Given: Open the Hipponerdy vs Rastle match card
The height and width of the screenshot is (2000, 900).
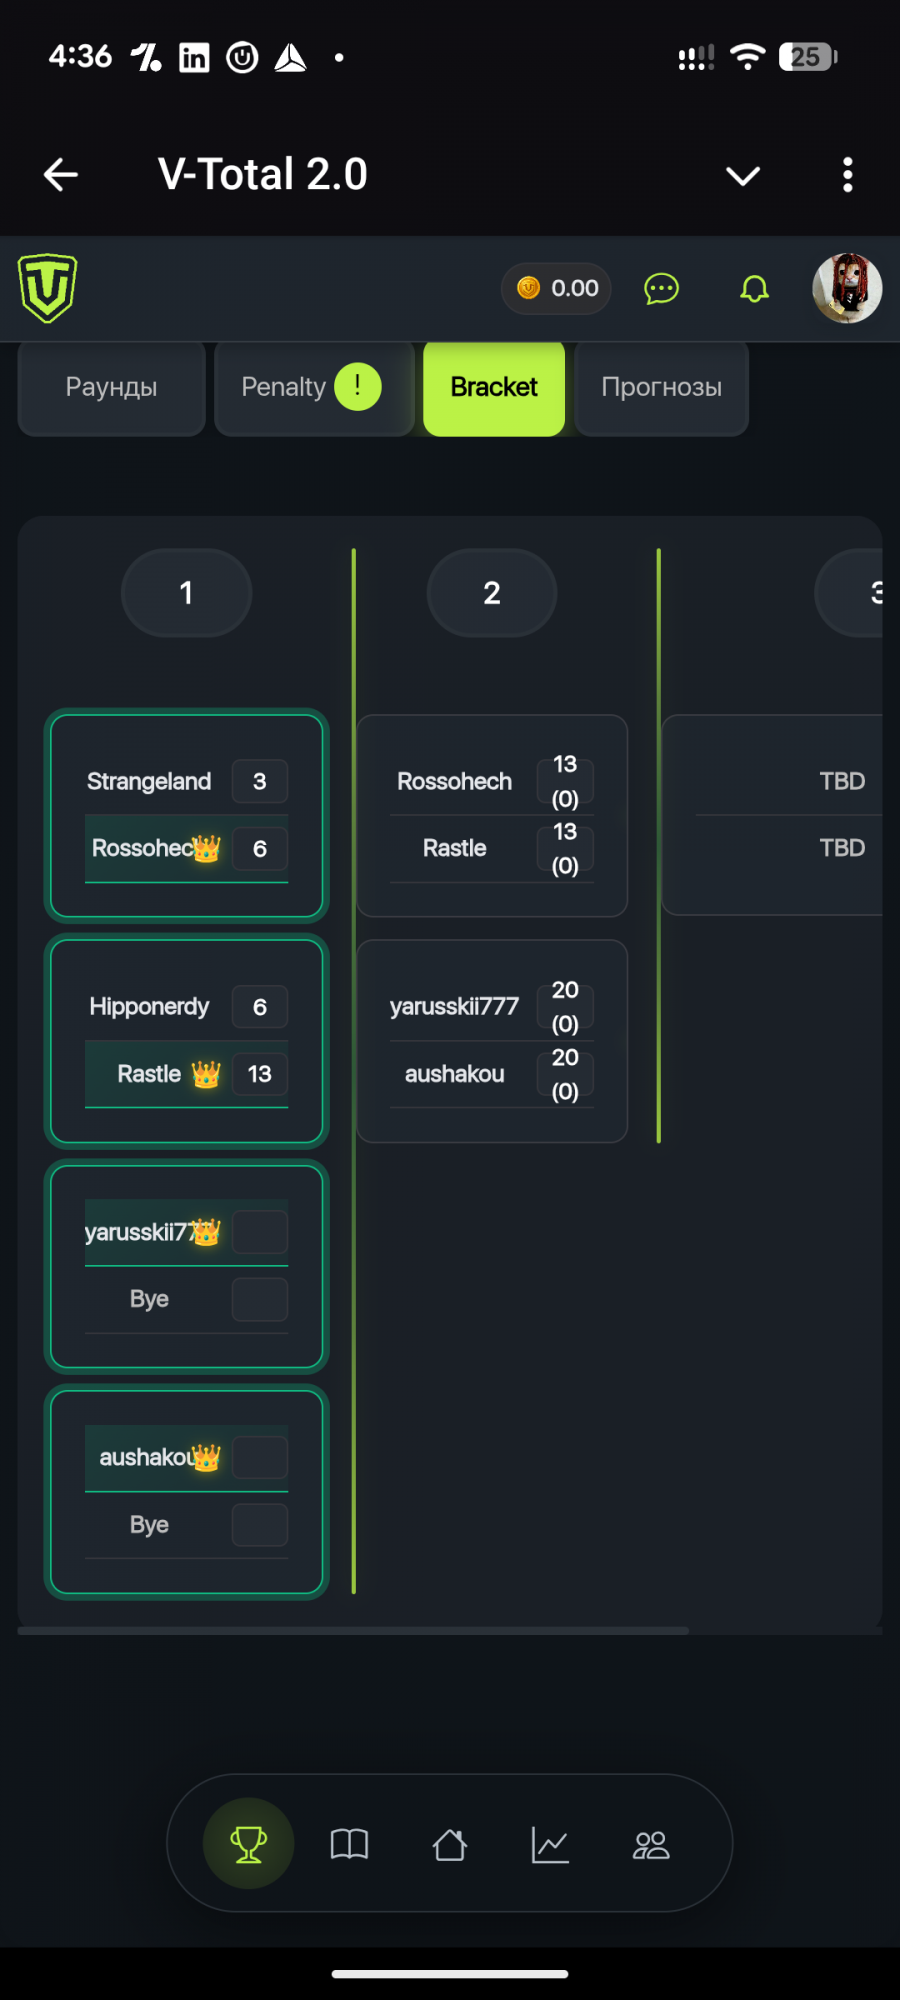Looking at the screenshot, I should click(x=187, y=1040).
